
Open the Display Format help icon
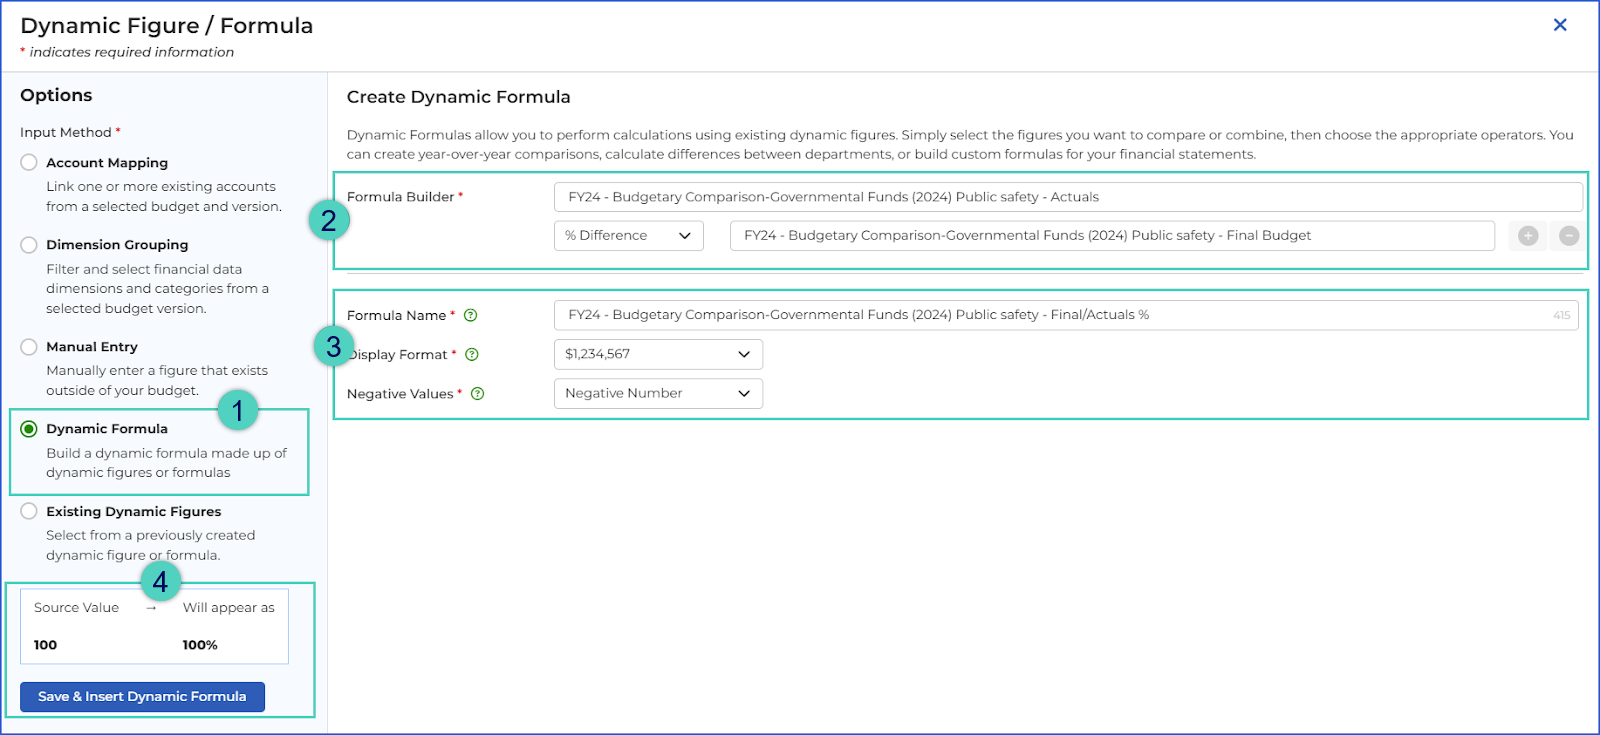[472, 354]
